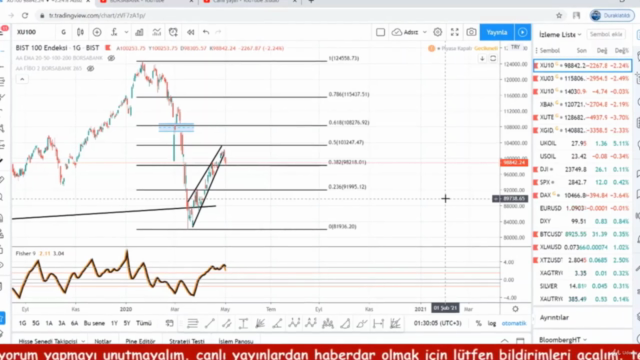The width and height of the screenshot is (640, 360).
Task: Open indicator templates icon
Action: [x=157, y=32]
